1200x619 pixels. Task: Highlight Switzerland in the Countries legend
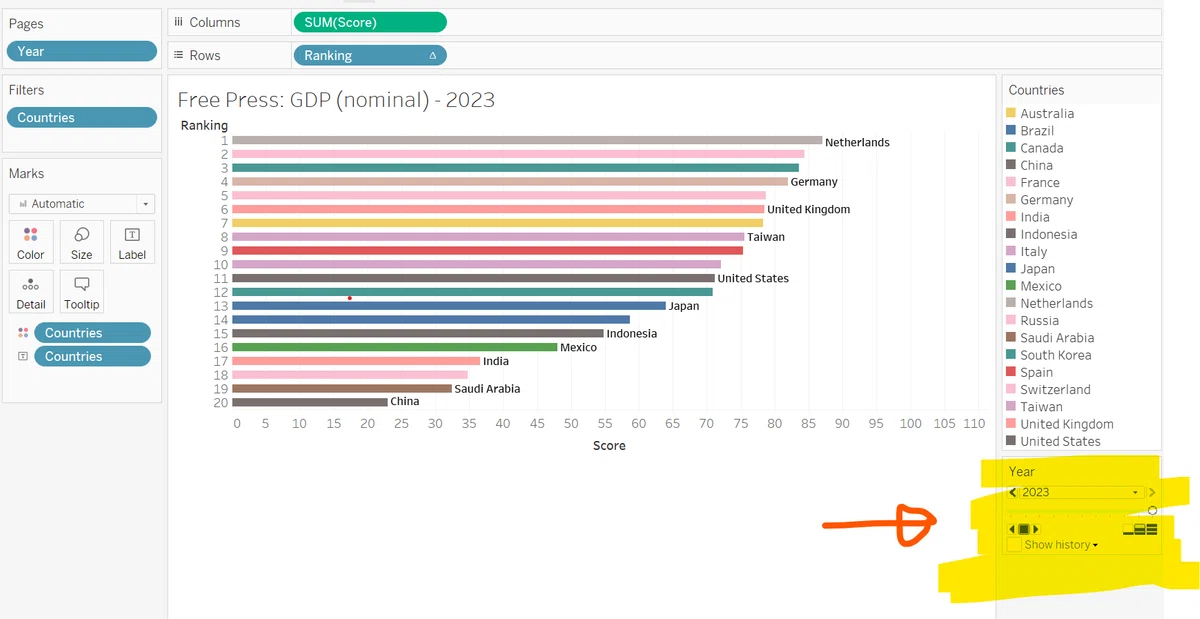(1055, 390)
